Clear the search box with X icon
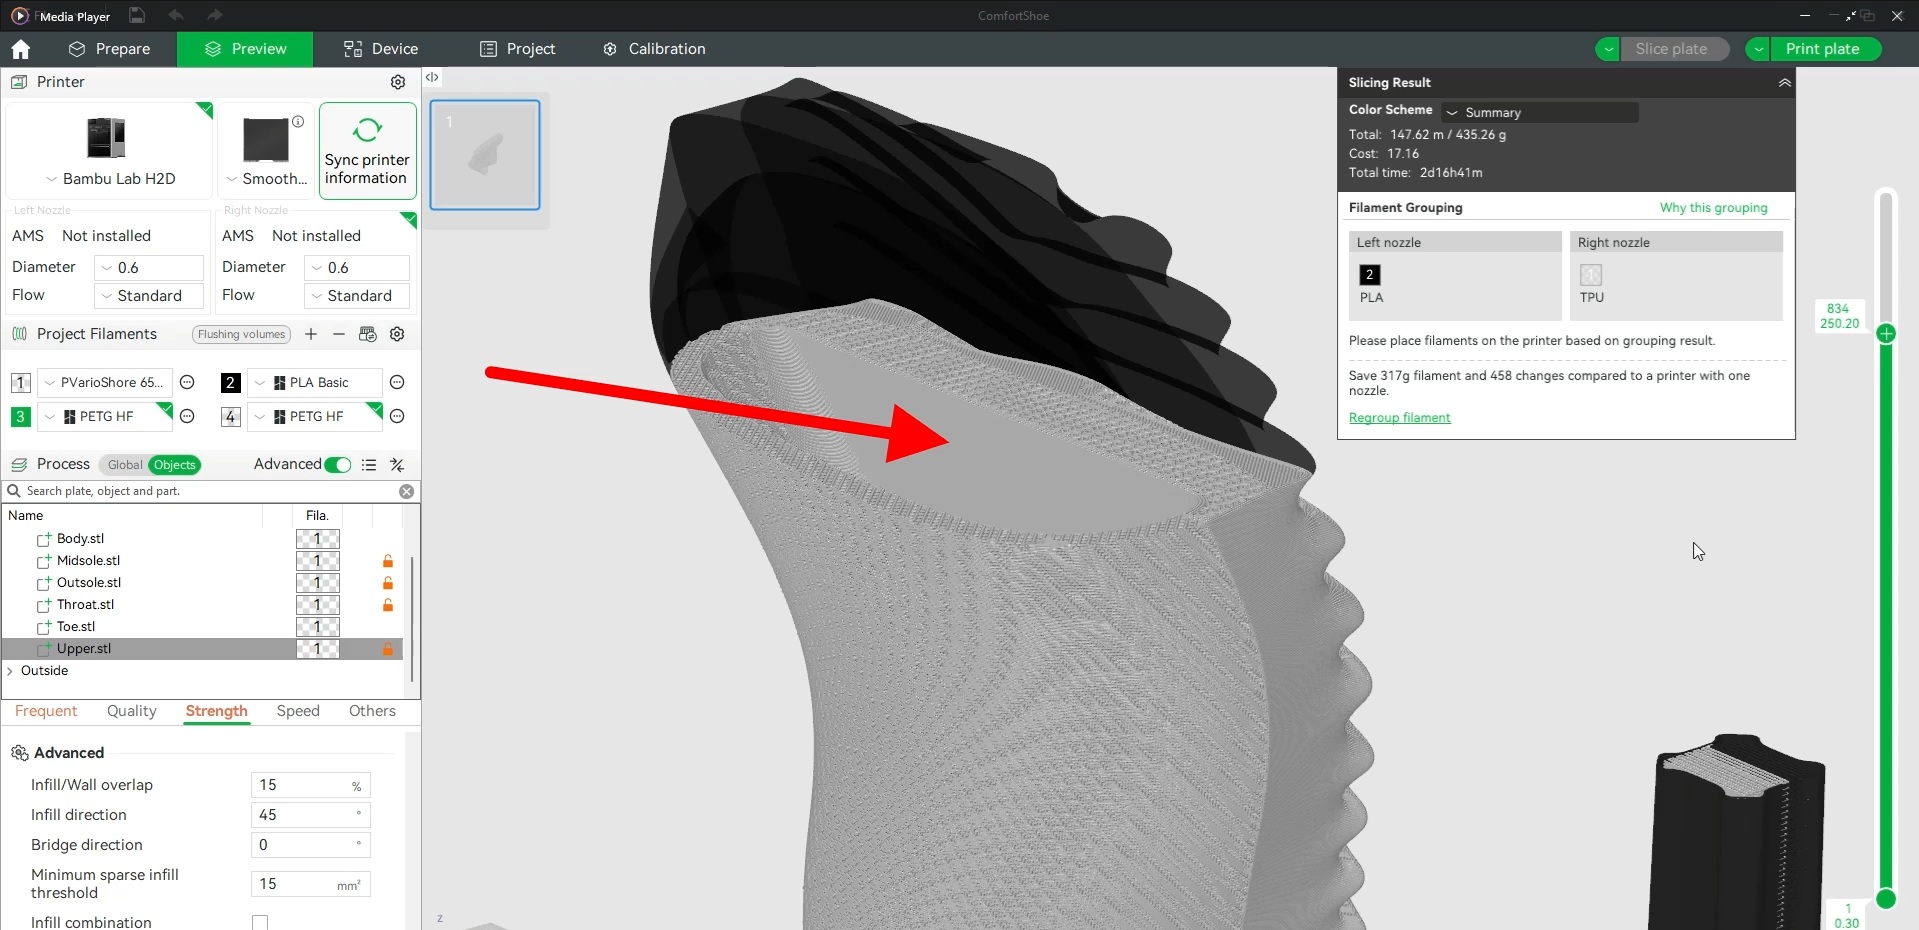1919x930 pixels. [x=406, y=491]
